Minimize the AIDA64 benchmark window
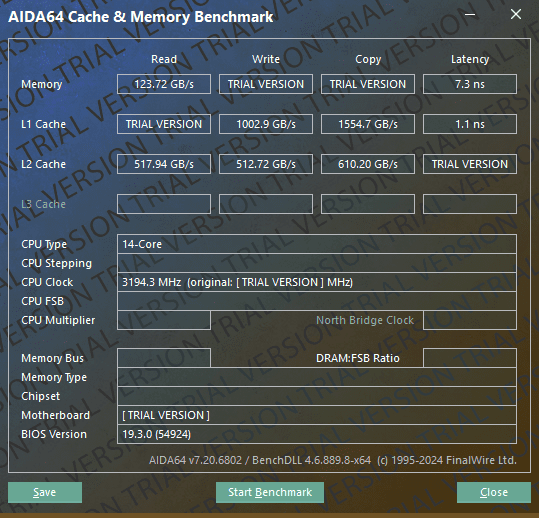 click(x=470, y=14)
